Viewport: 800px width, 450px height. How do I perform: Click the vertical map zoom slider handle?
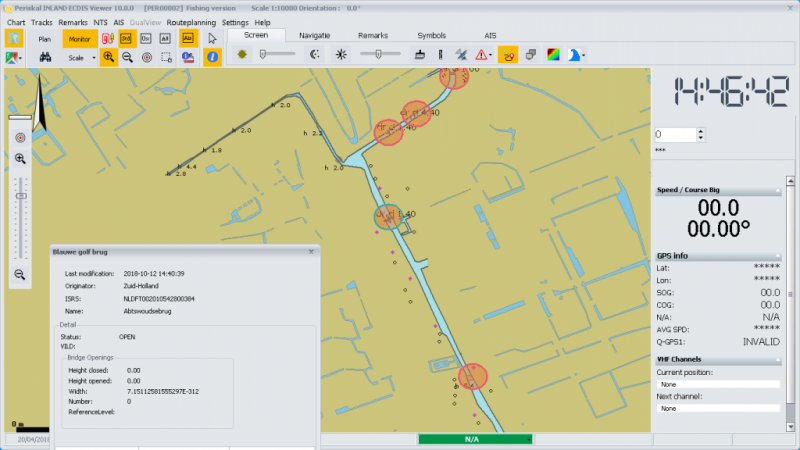(20, 196)
